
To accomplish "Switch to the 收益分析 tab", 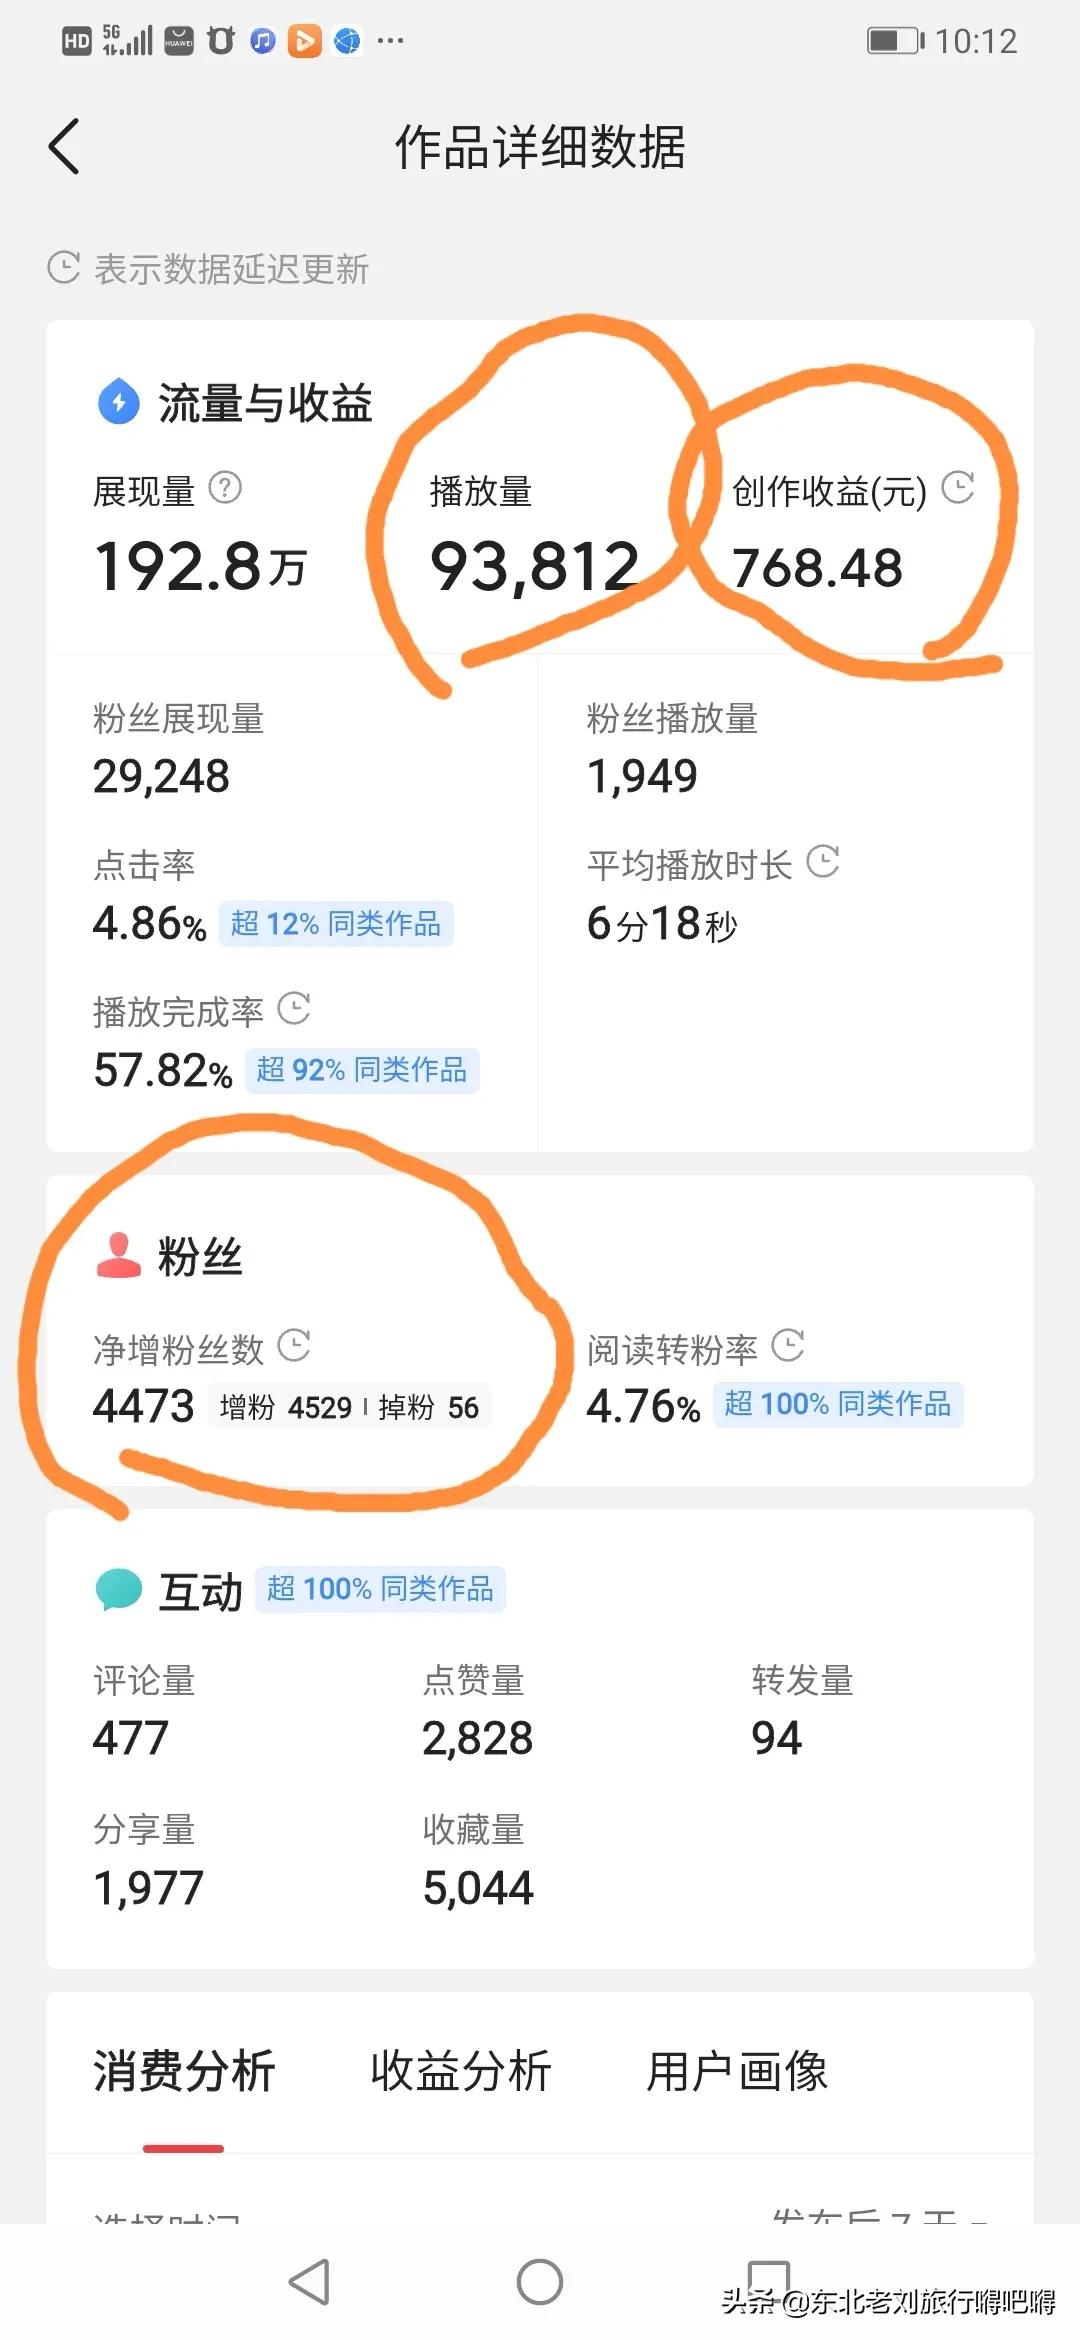I will tap(461, 2070).
